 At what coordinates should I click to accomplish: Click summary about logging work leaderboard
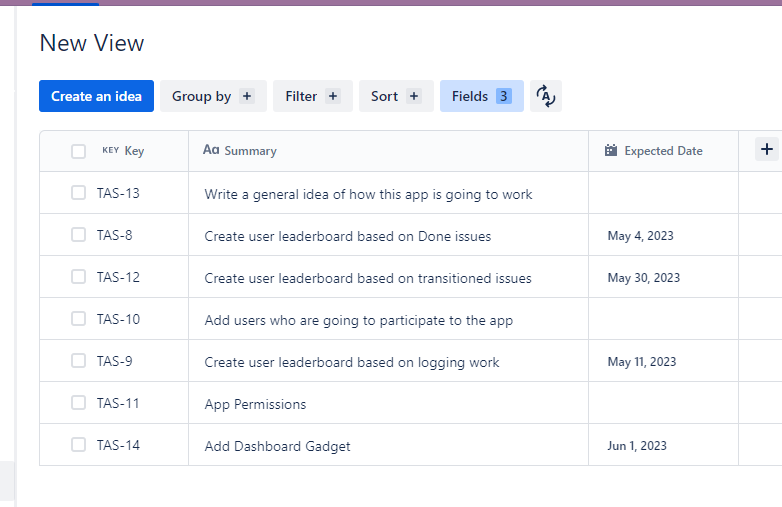coord(352,362)
